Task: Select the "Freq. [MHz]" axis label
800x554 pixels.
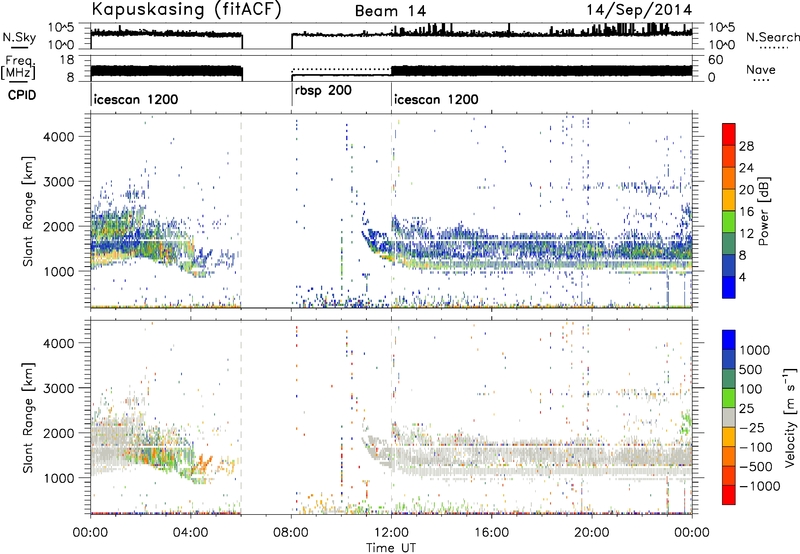Action: pos(19,67)
